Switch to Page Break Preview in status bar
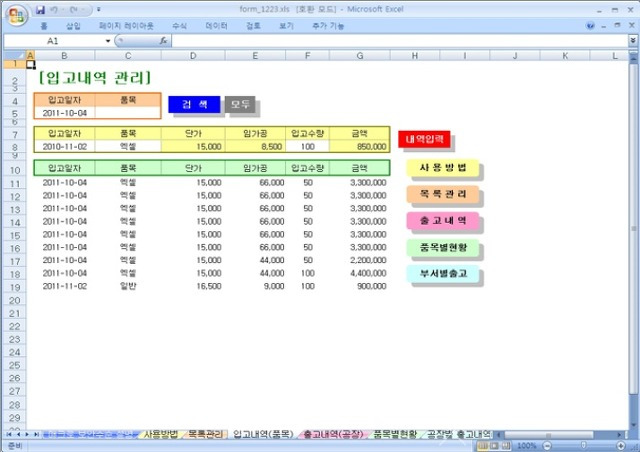The height and width of the screenshot is (452, 640). point(506,446)
